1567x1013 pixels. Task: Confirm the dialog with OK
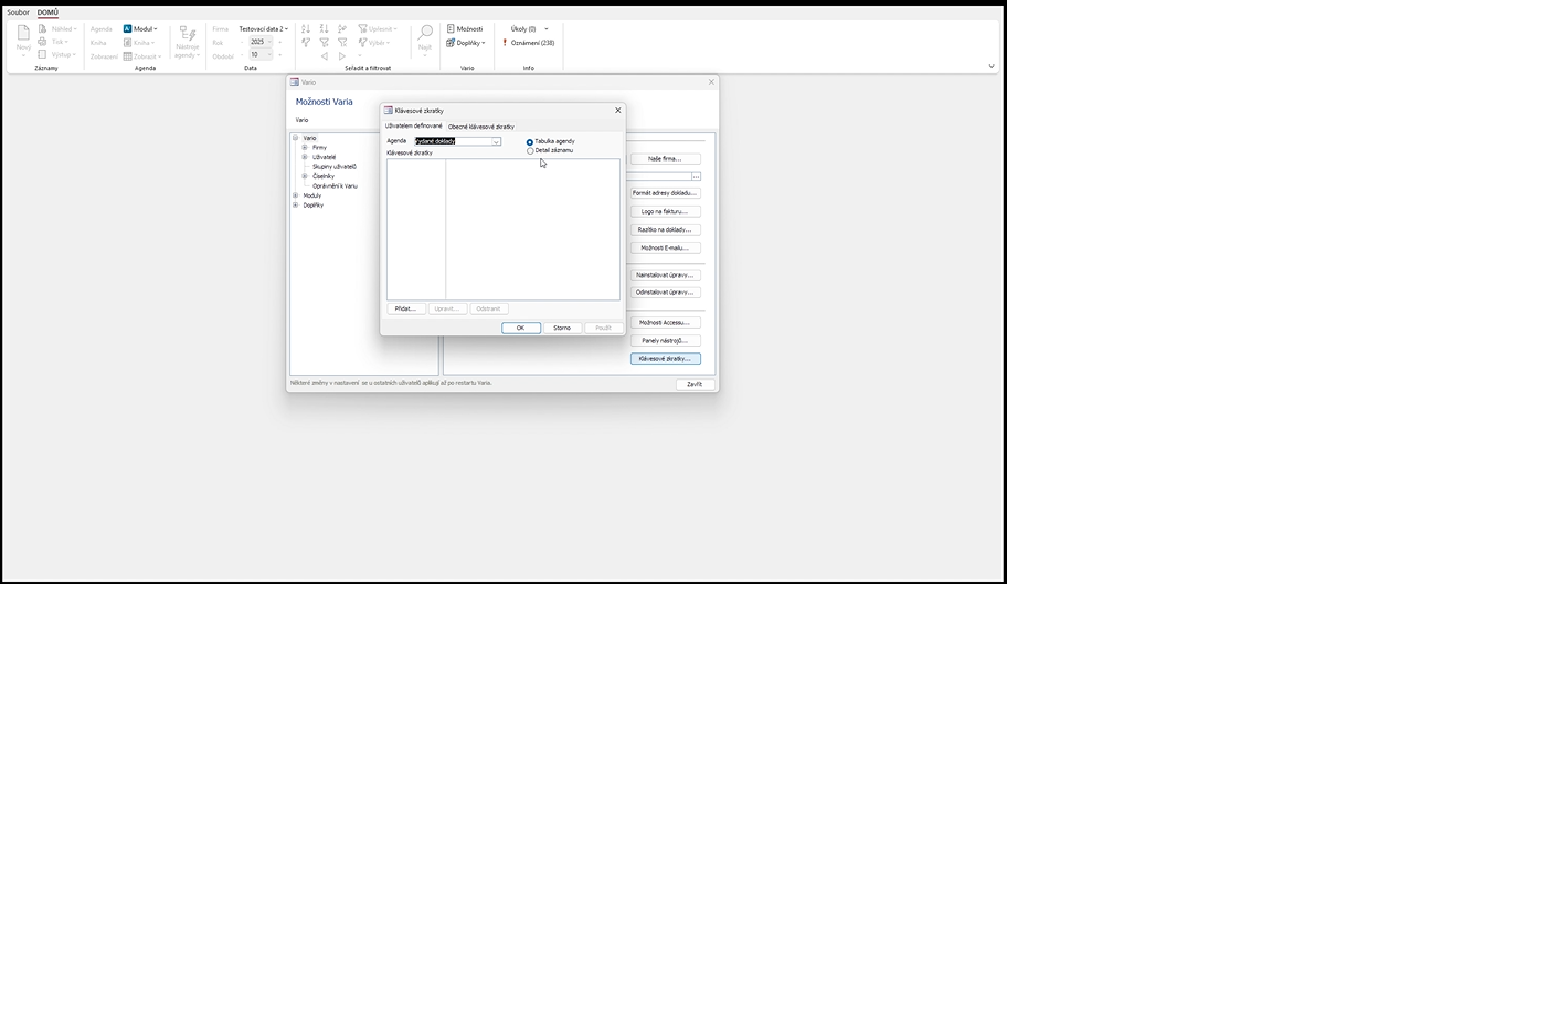pos(520,328)
